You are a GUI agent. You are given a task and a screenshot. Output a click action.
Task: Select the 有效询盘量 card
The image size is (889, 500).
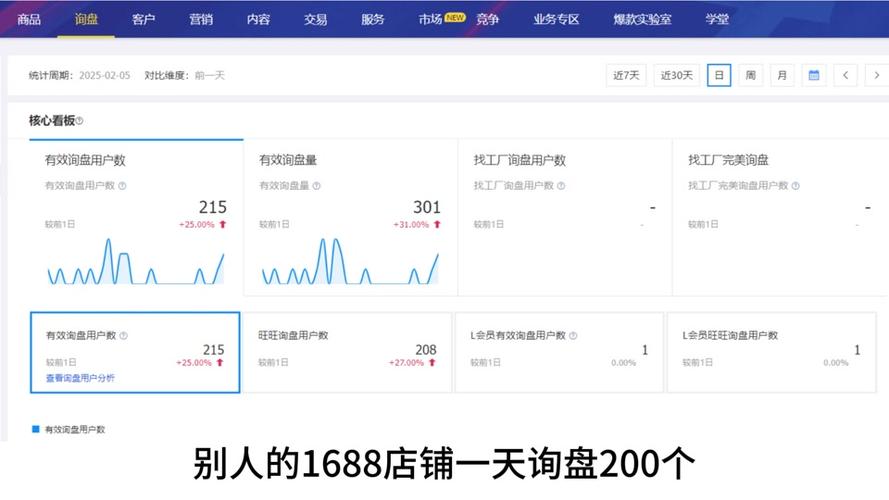click(350, 217)
